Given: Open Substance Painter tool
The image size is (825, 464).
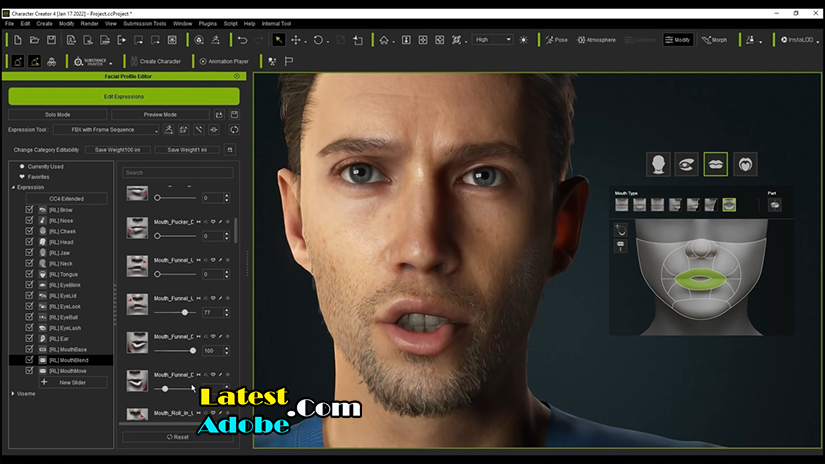Looking at the screenshot, I should pyautogui.click(x=90, y=62).
